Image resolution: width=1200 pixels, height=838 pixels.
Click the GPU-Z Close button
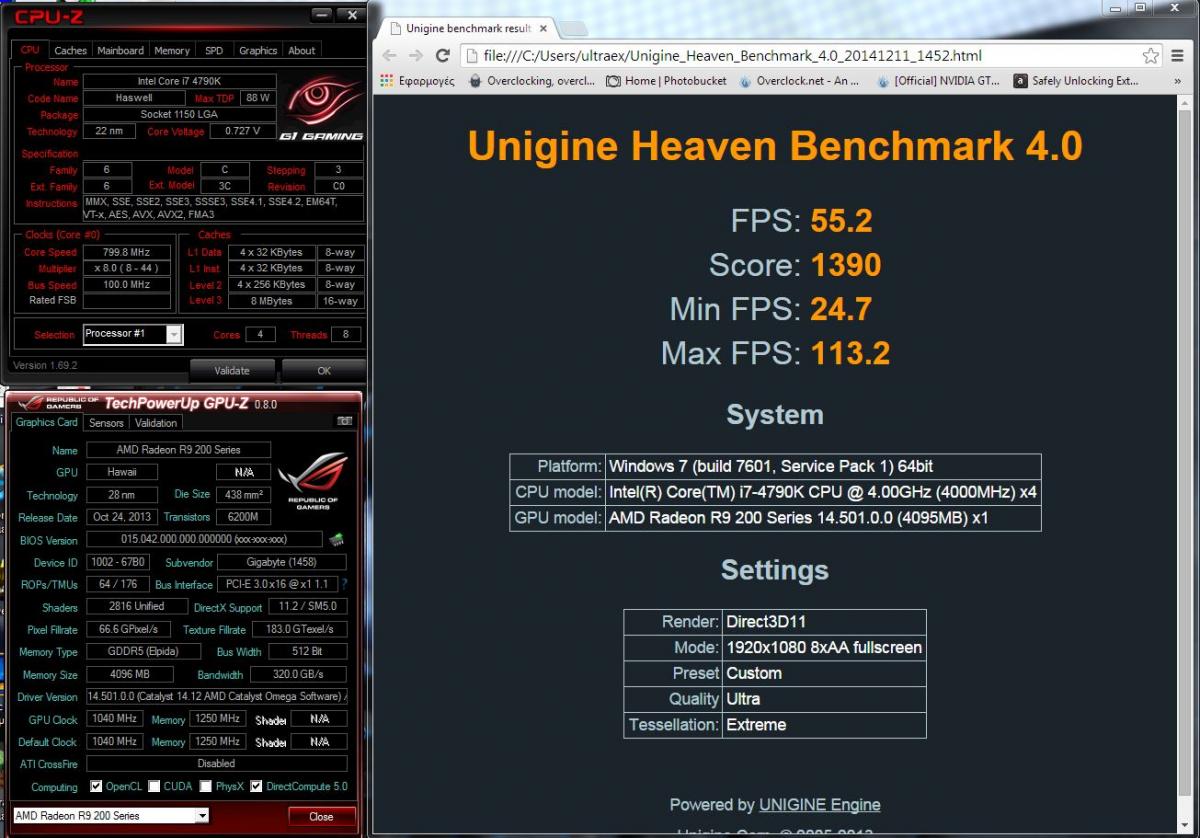click(321, 816)
